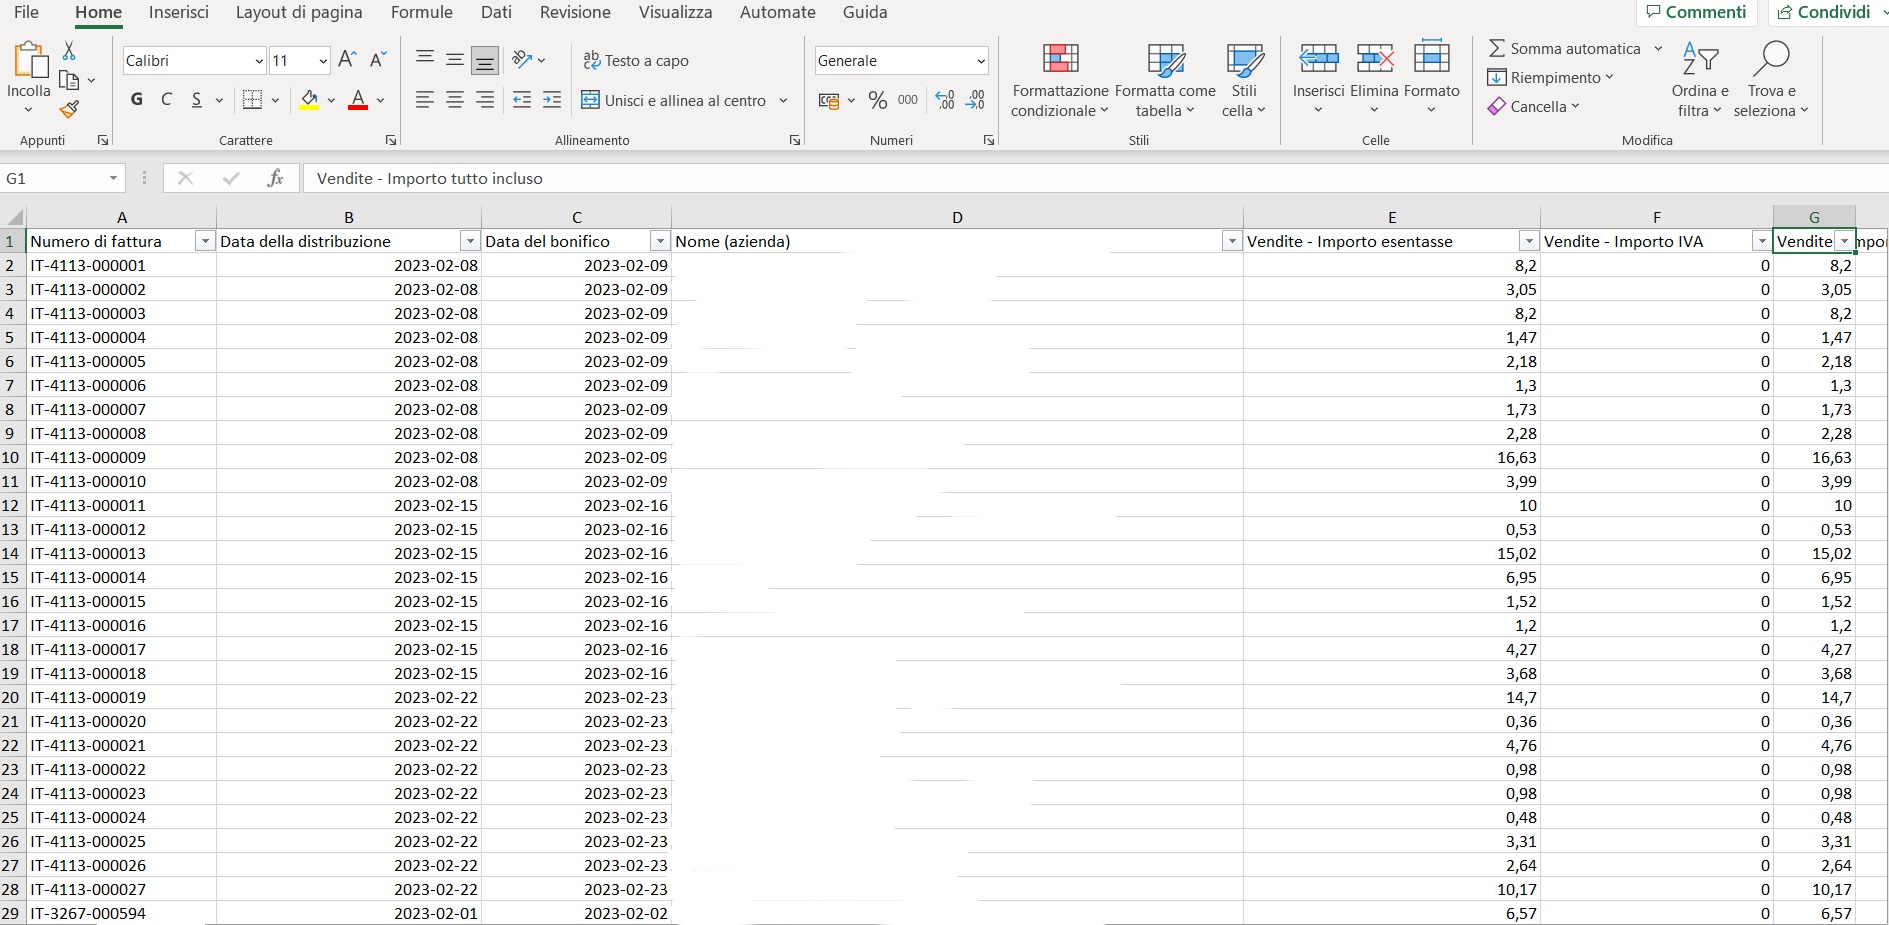Click the Incolla (paste) icon
This screenshot has width=1889, height=925.
30,61
